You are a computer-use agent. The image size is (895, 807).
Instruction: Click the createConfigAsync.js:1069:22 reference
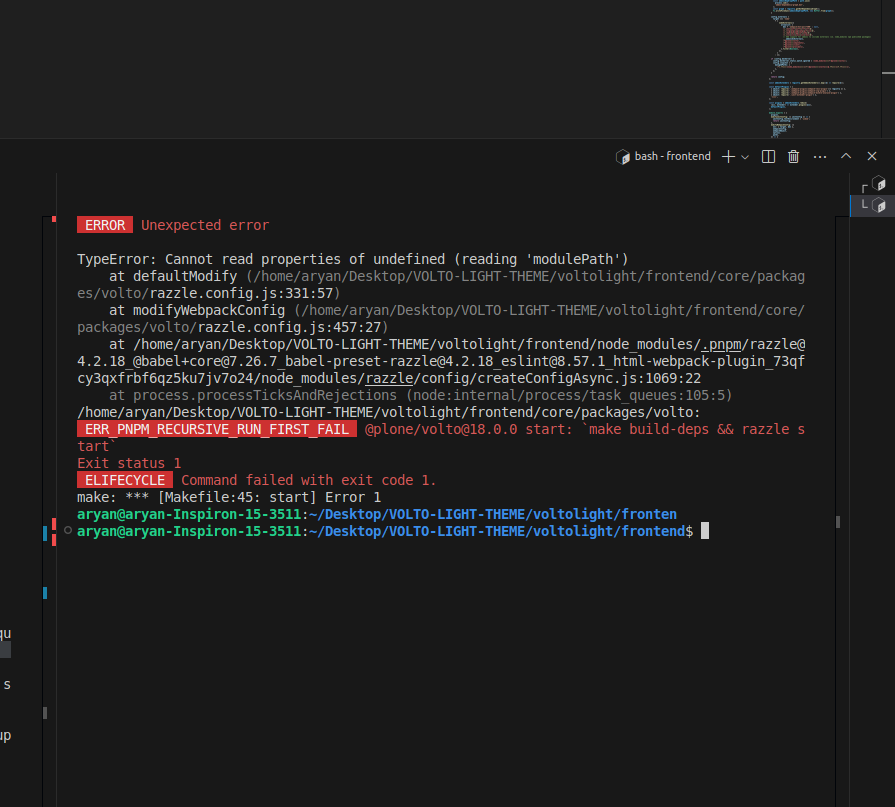tap(589, 378)
